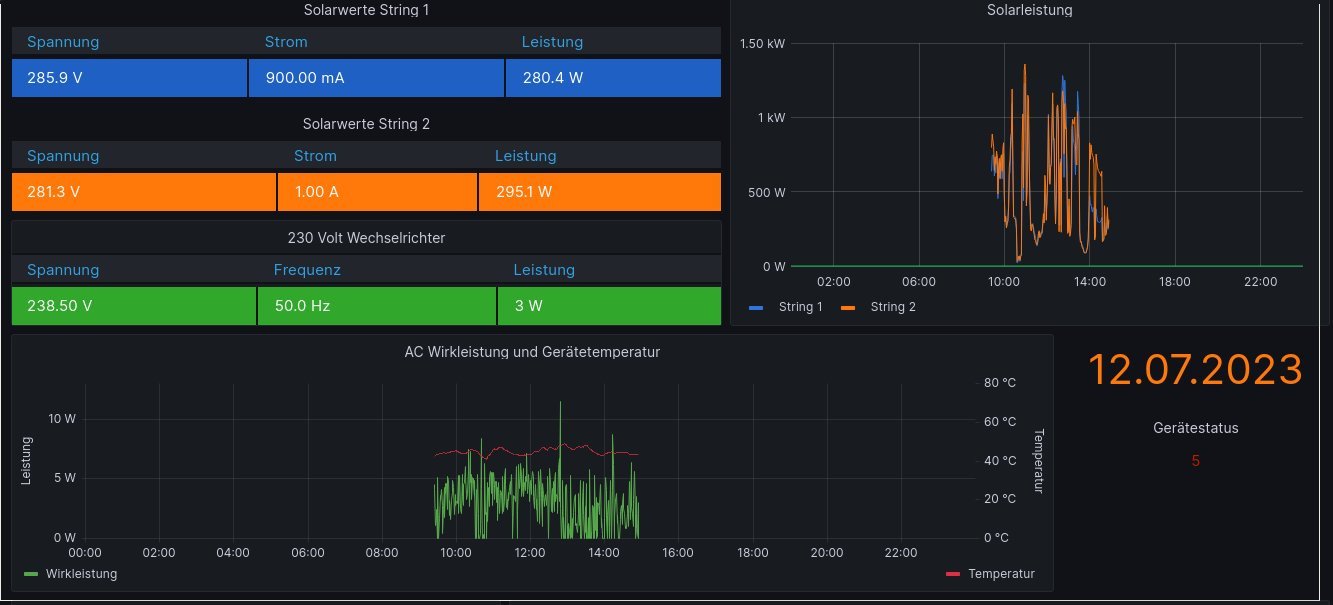The width and height of the screenshot is (1333, 605).
Task: Click the red Temperatur legend color swatch
Action: pyautogui.click(x=952, y=574)
